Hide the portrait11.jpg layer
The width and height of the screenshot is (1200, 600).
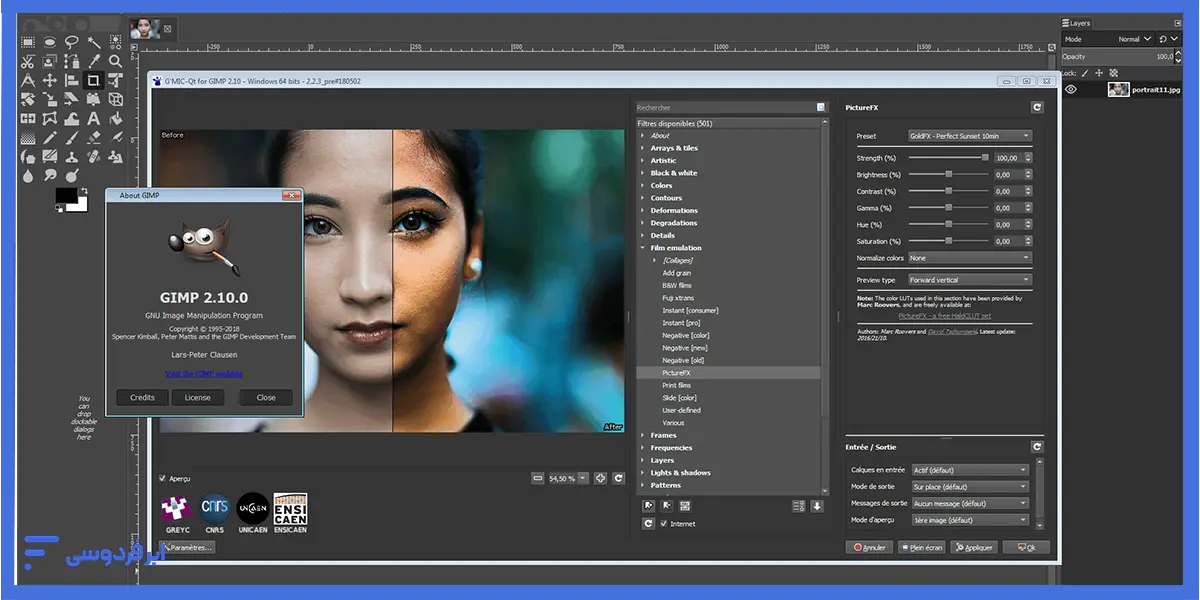[x=1071, y=89]
